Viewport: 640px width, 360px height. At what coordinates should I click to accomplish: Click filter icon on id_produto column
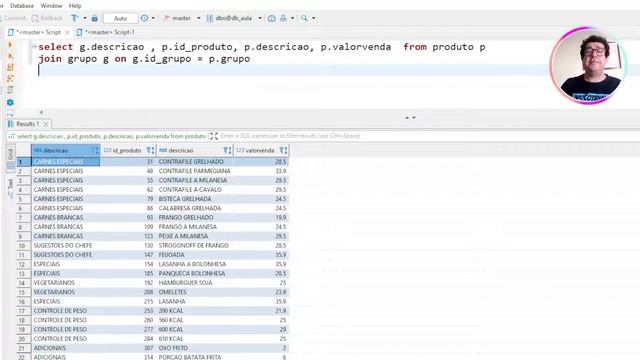150,150
